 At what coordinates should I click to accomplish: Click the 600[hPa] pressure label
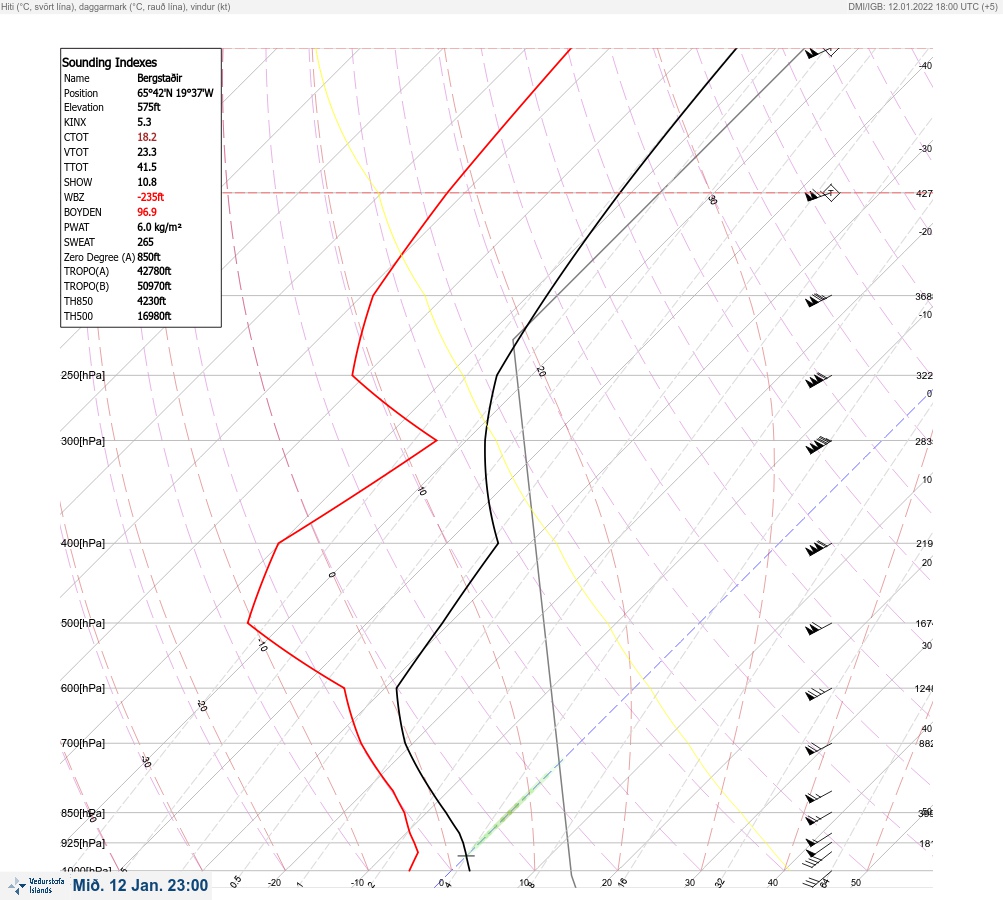(x=83, y=688)
